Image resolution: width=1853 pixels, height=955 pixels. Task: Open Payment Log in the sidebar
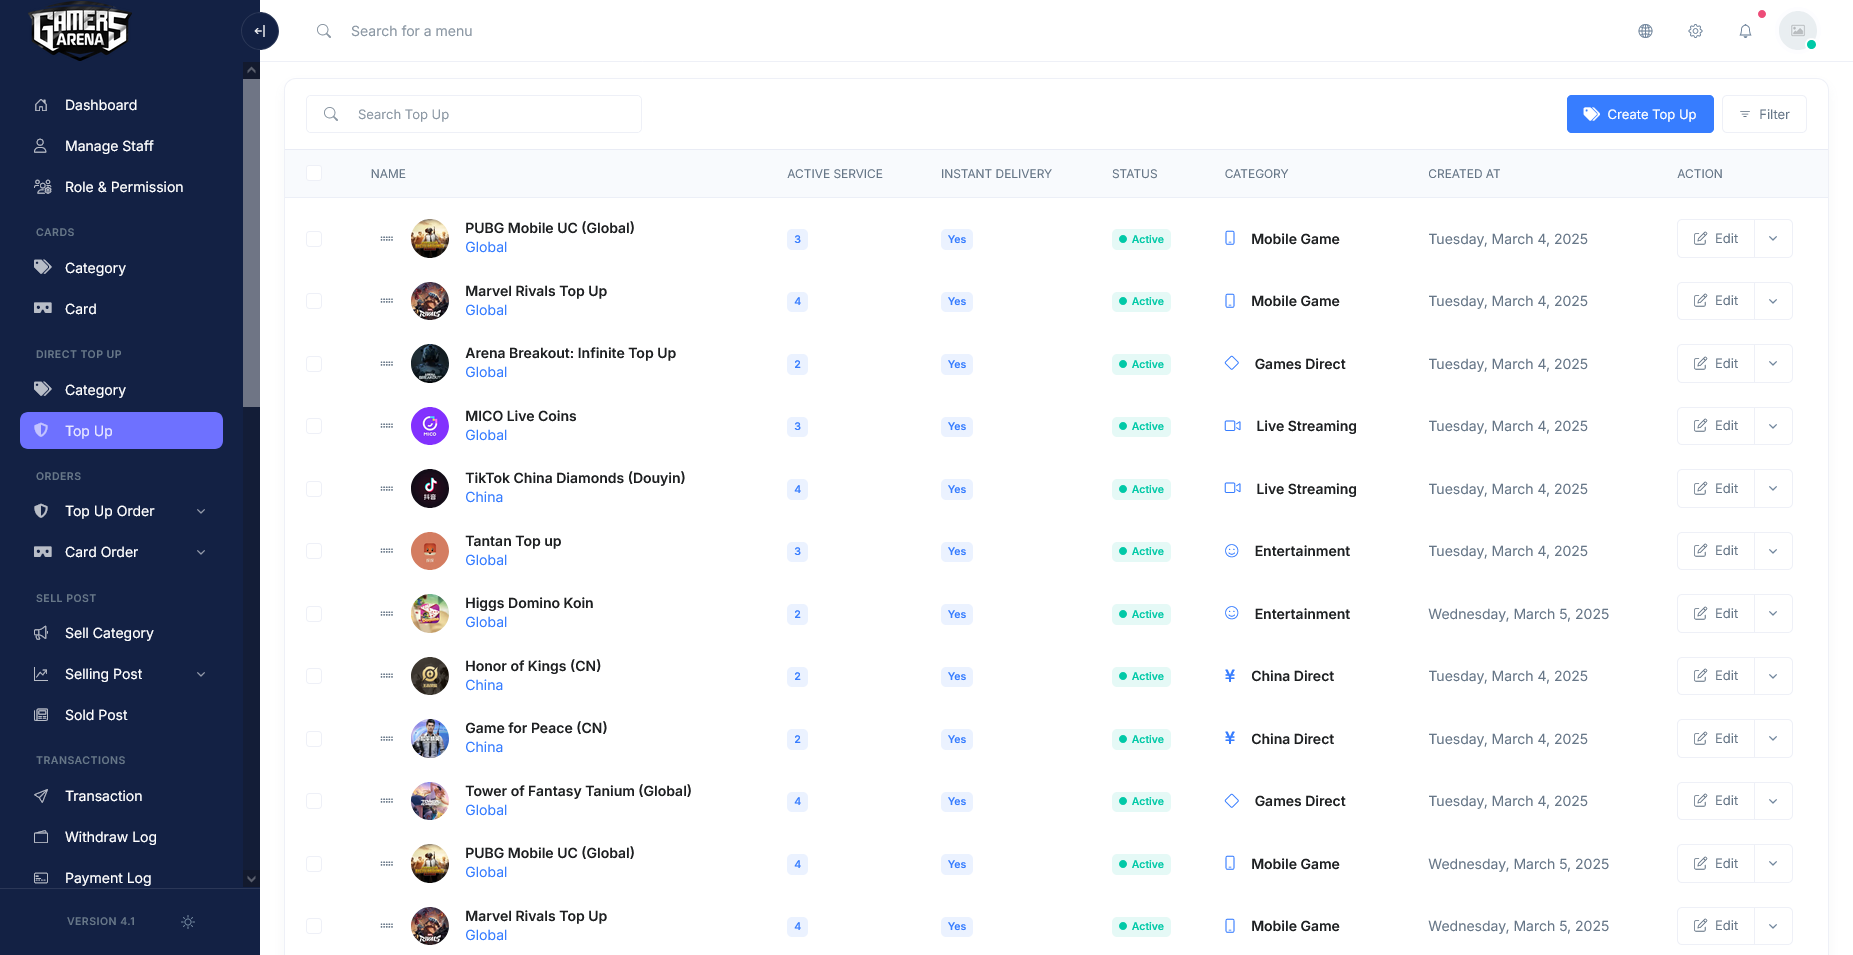pos(121,878)
